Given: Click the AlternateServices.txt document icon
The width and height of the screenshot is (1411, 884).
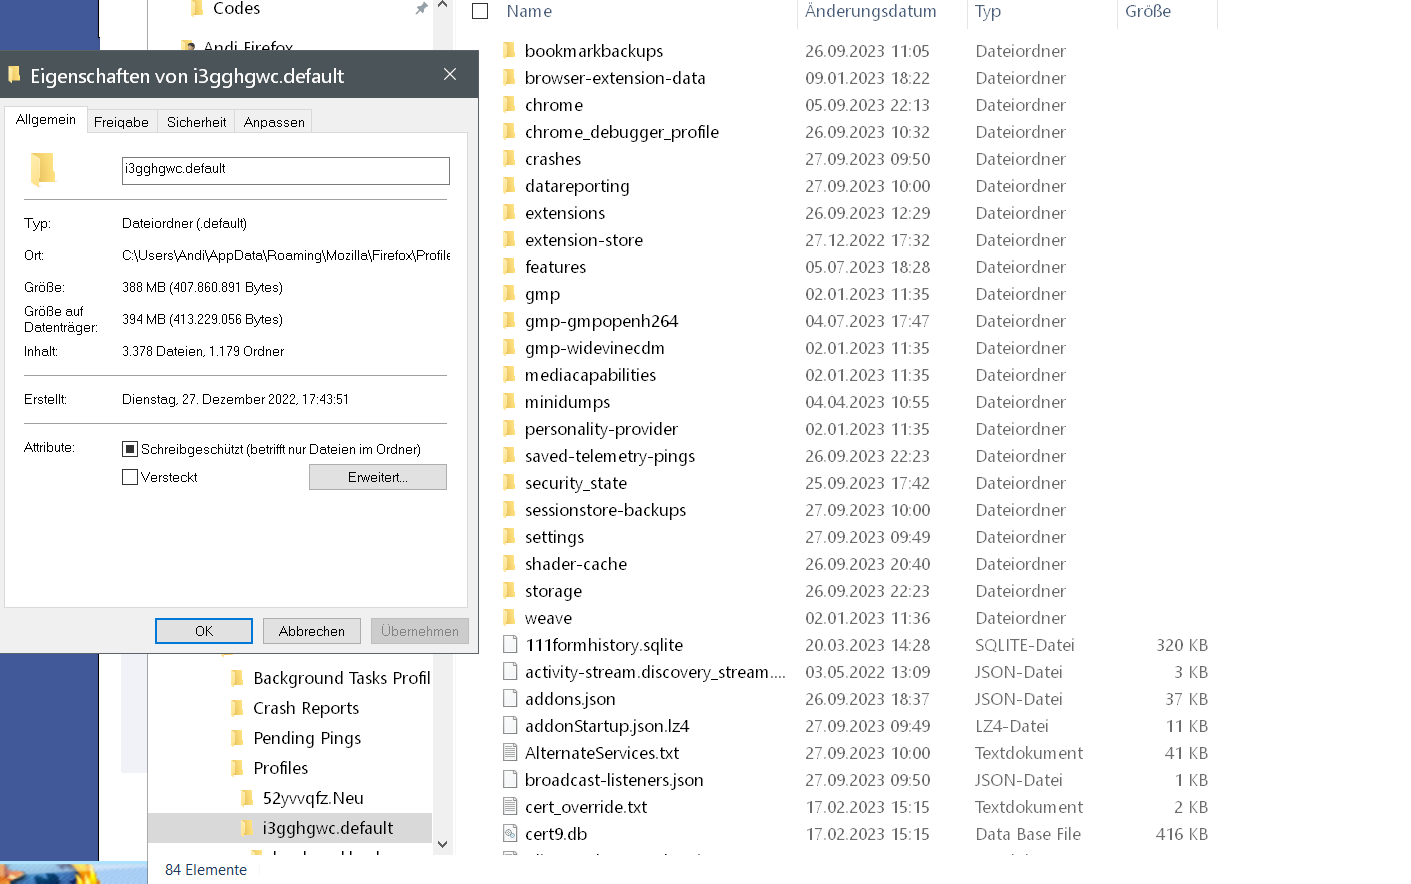Looking at the screenshot, I should (510, 753).
